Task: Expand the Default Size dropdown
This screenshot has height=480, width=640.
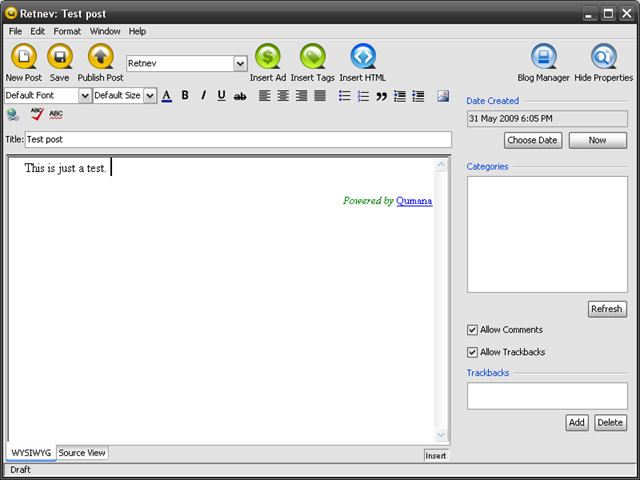Action: tap(150, 96)
